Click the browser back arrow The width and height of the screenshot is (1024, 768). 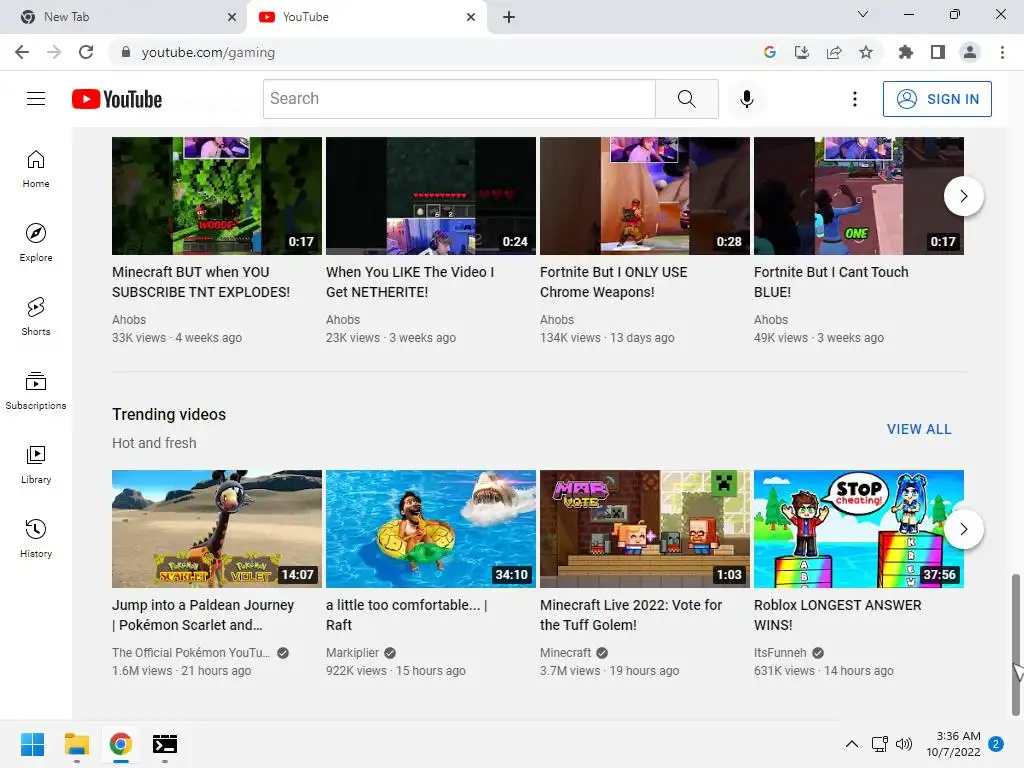(x=22, y=52)
